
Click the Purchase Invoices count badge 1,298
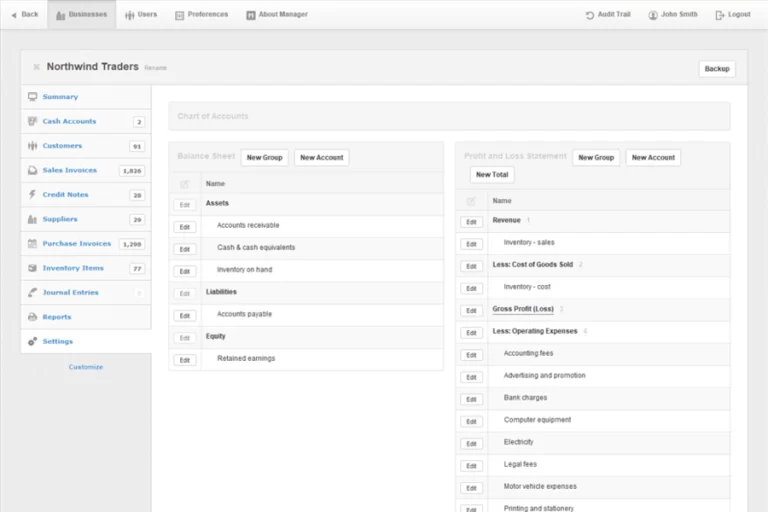pyautogui.click(x=132, y=244)
